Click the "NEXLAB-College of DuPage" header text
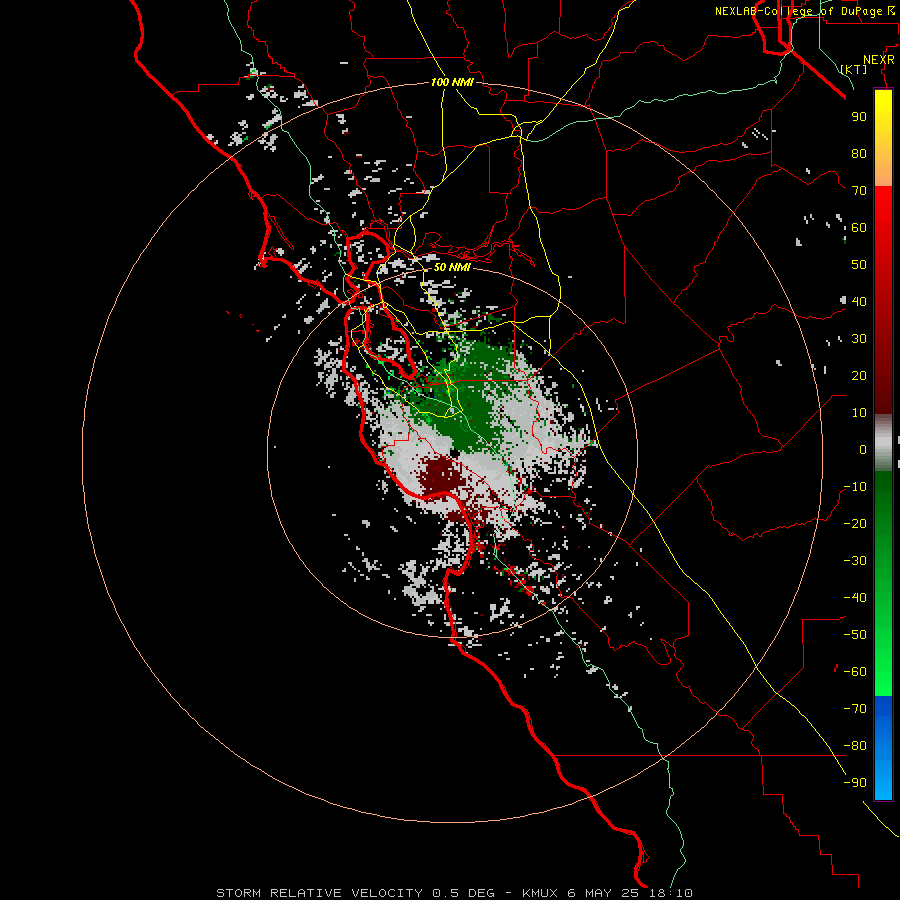The height and width of the screenshot is (900, 900). click(x=798, y=11)
